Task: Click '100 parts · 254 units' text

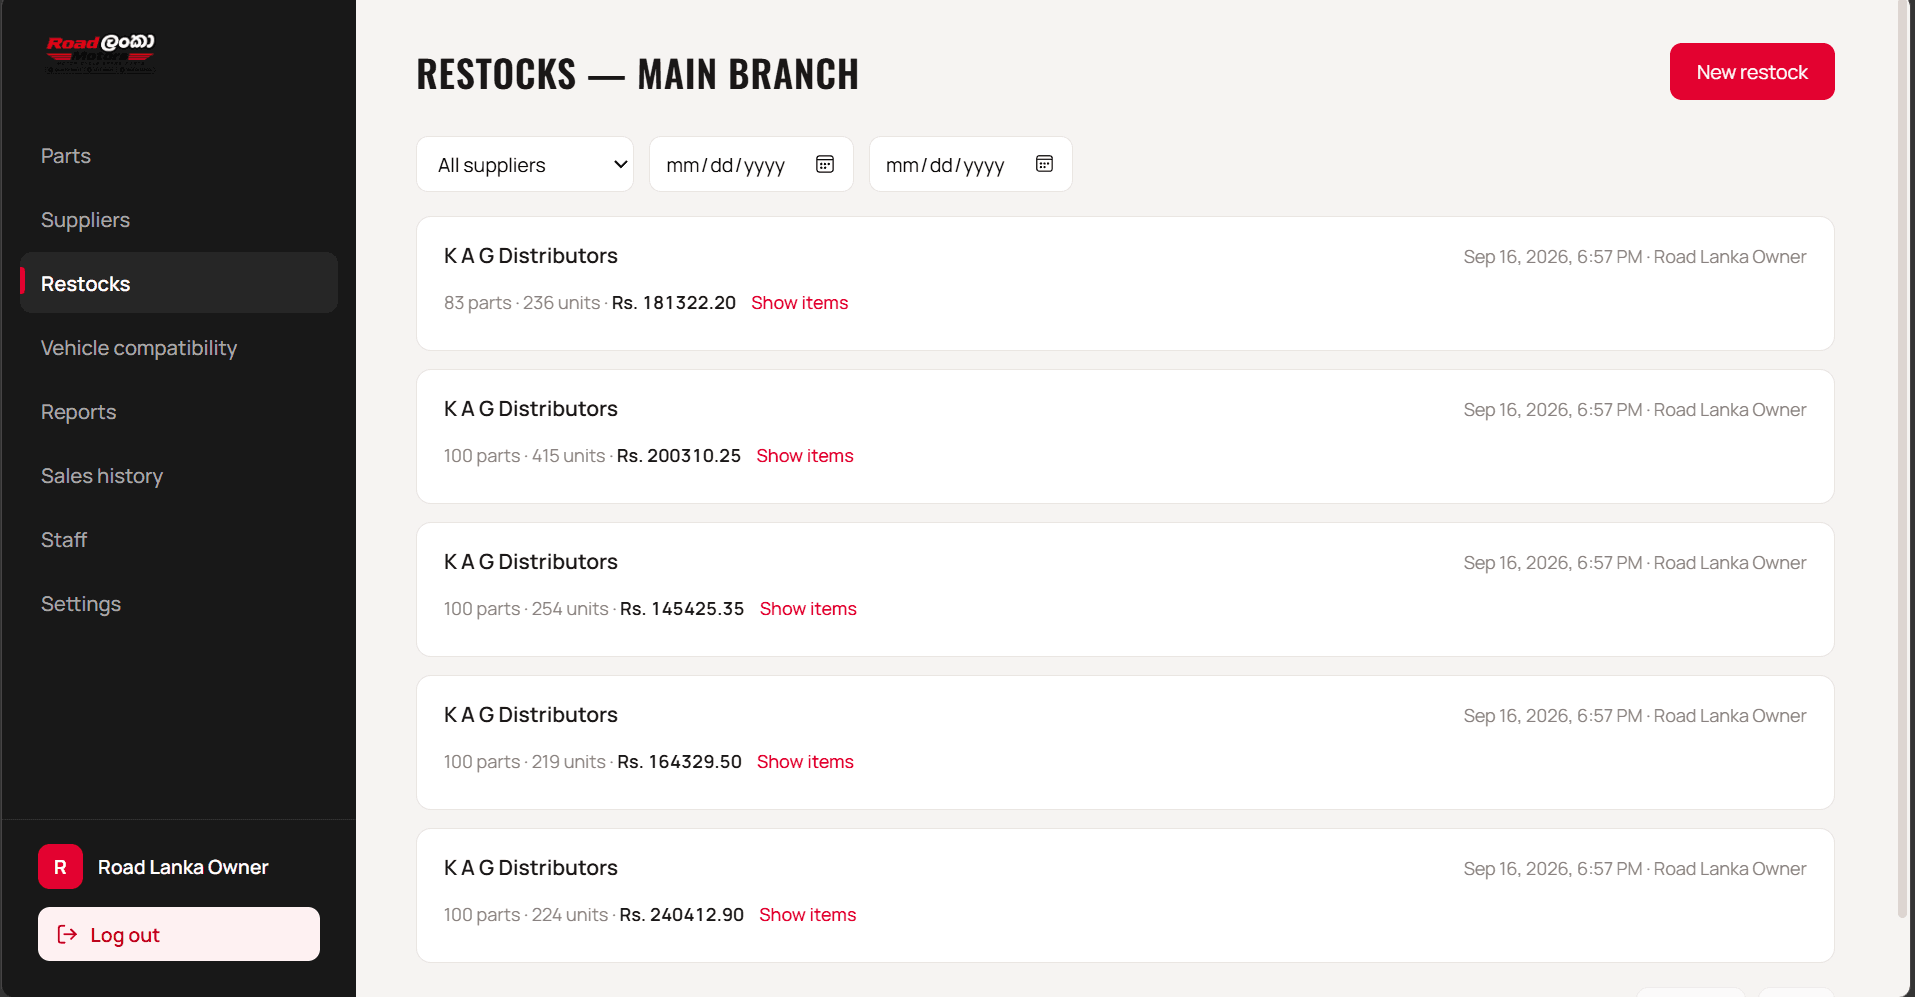Action: (x=526, y=609)
